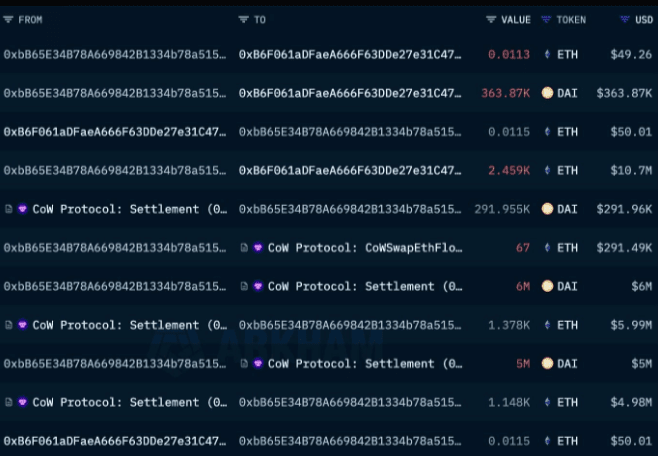Click the value 67
Screen dimensions: 658x456
(523, 248)
